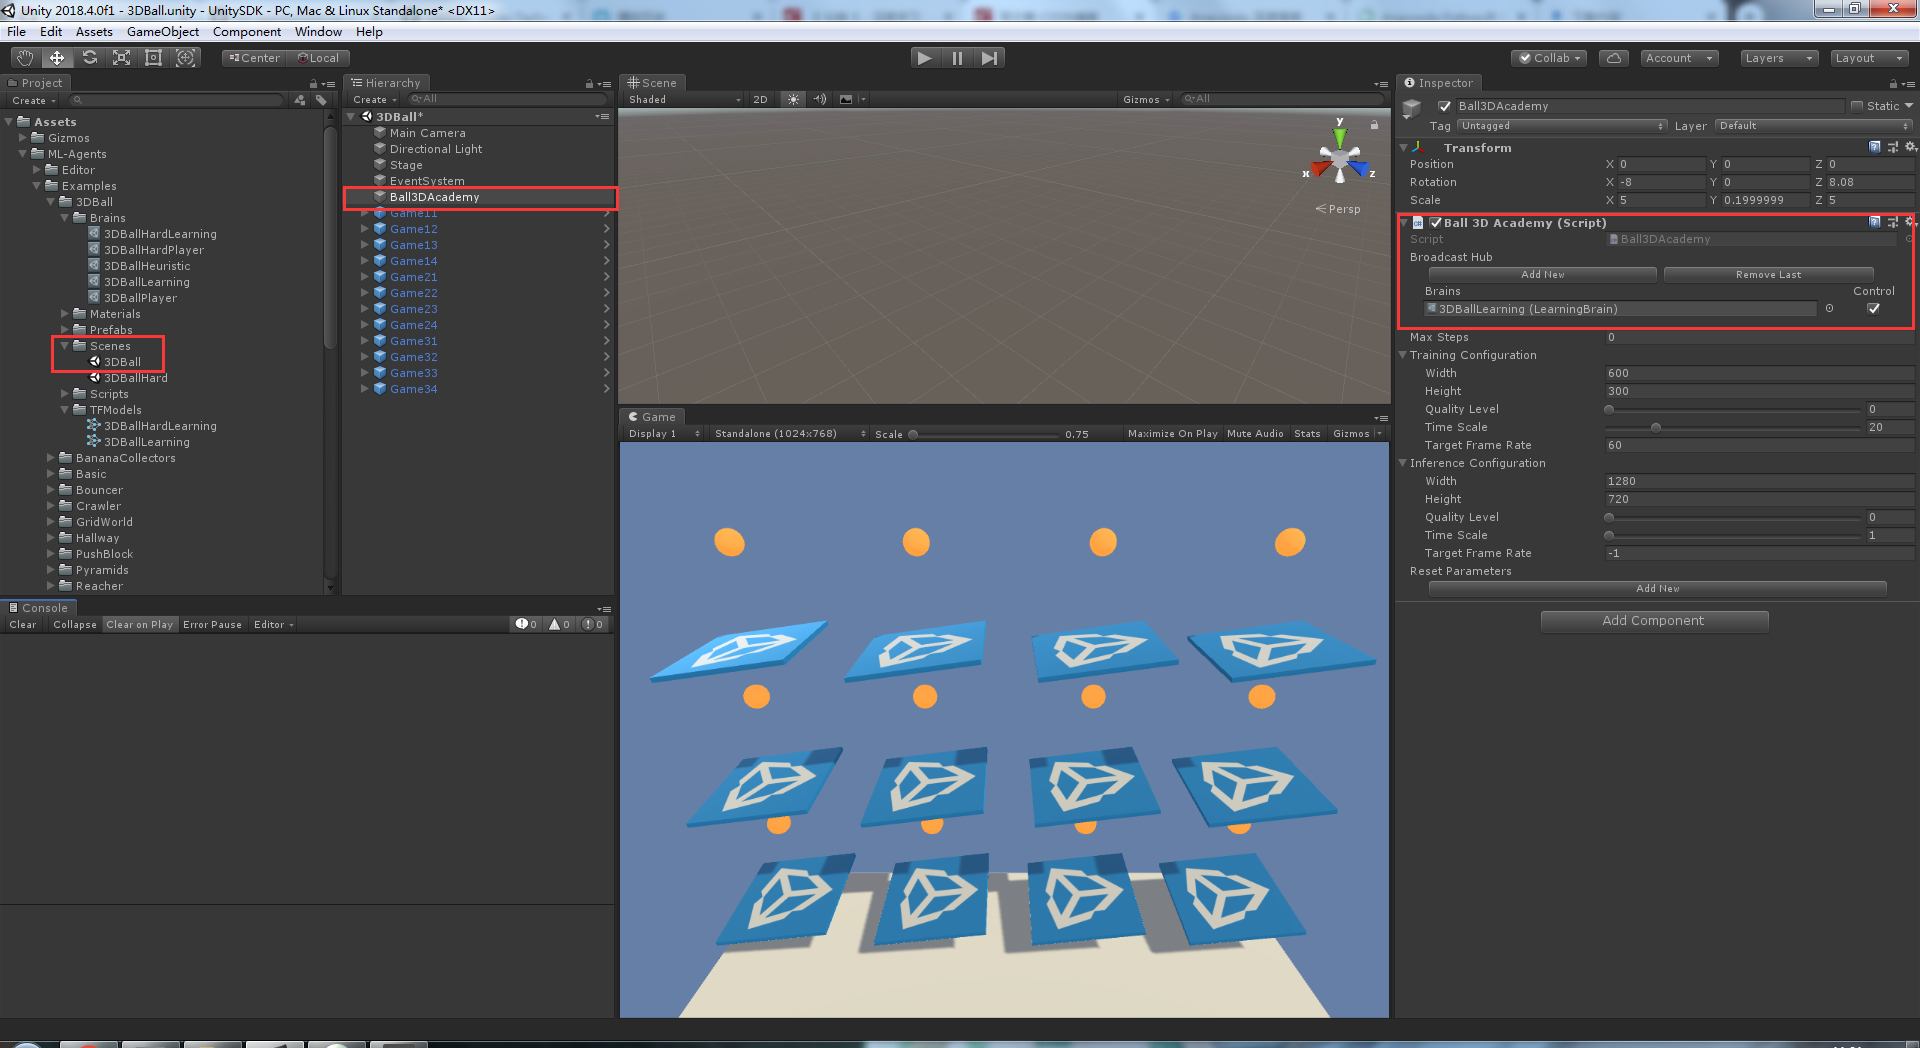Select the Scale tool
Viewport: 1920px width, 1048px height.
coord(121,57)
